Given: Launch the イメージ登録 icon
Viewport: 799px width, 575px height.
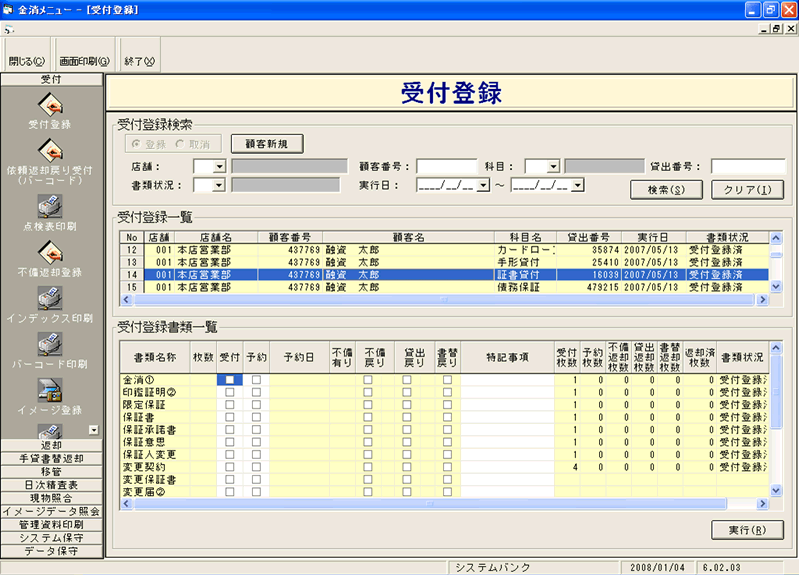Looking at the screenshot, I should point(50,389).
